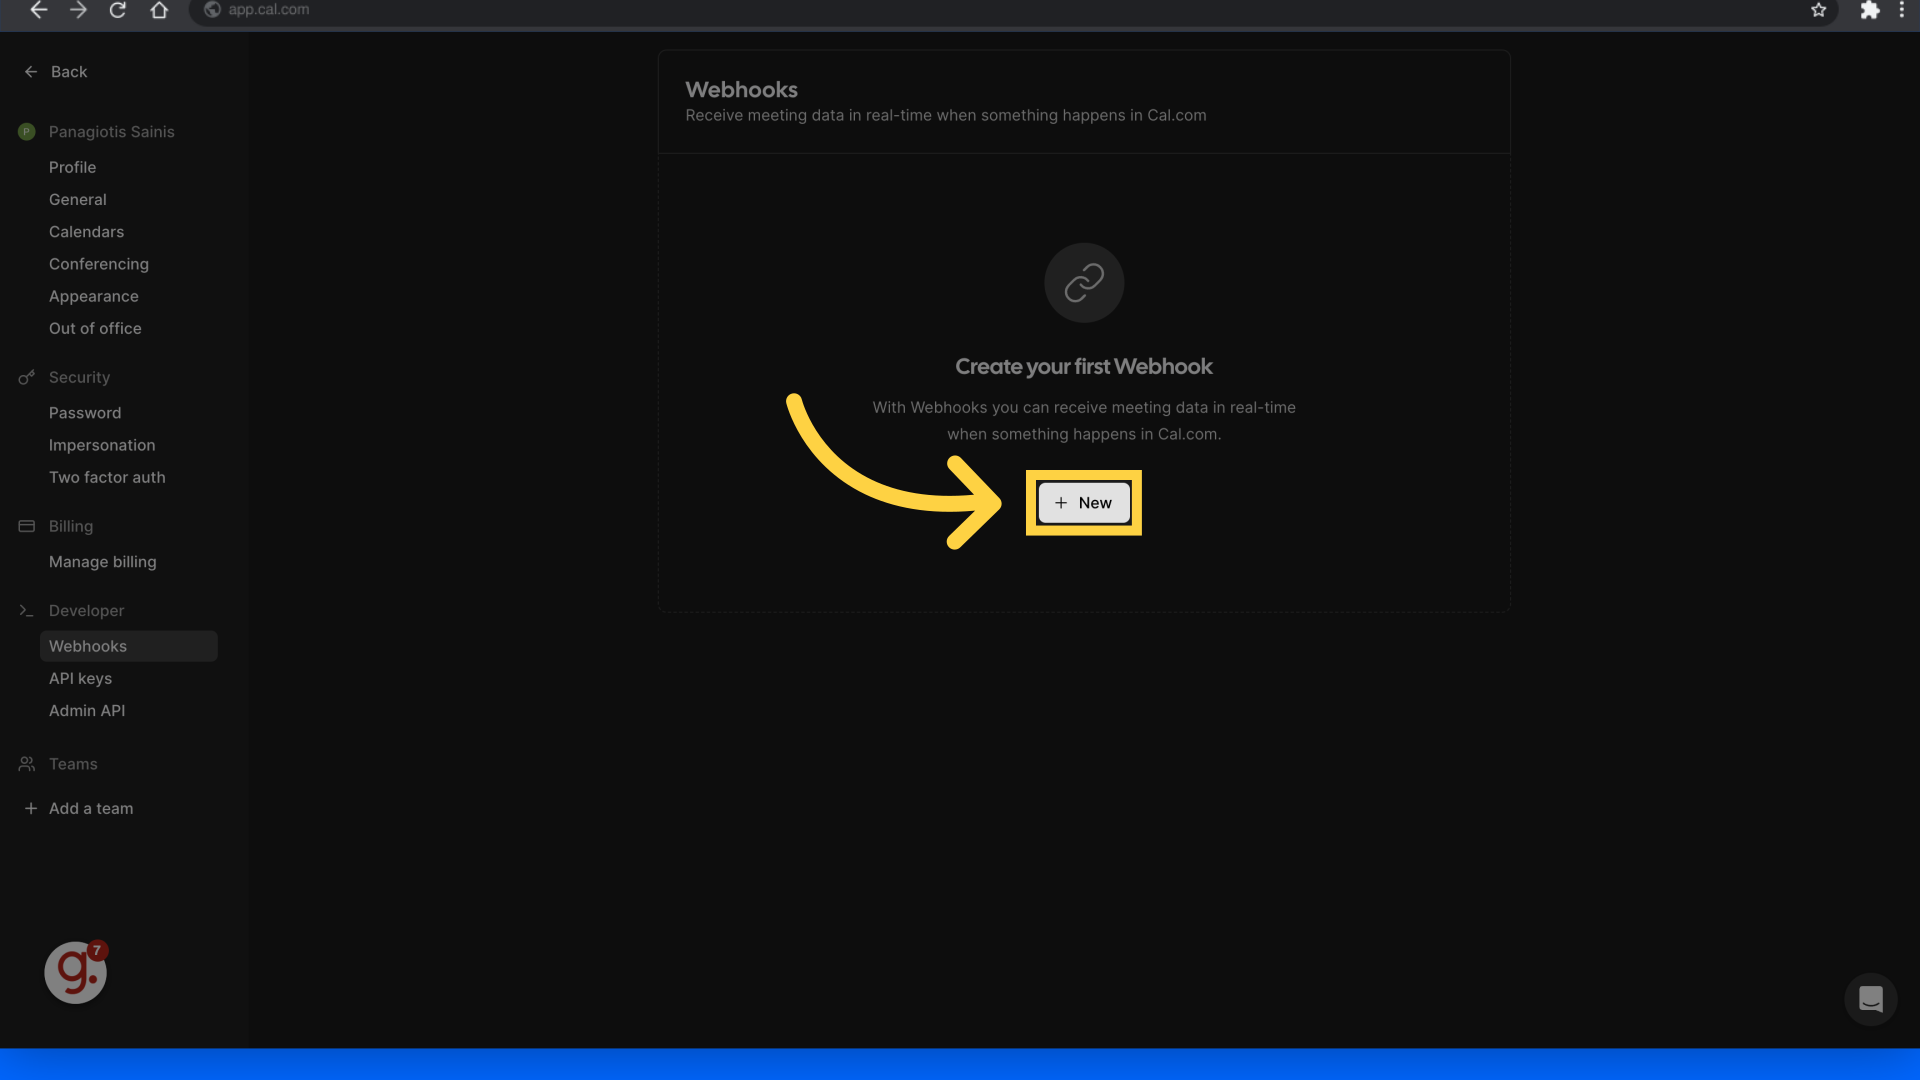Open the help chat bubble
Screen dimensions: 1920x1080
click(1870, 999)
